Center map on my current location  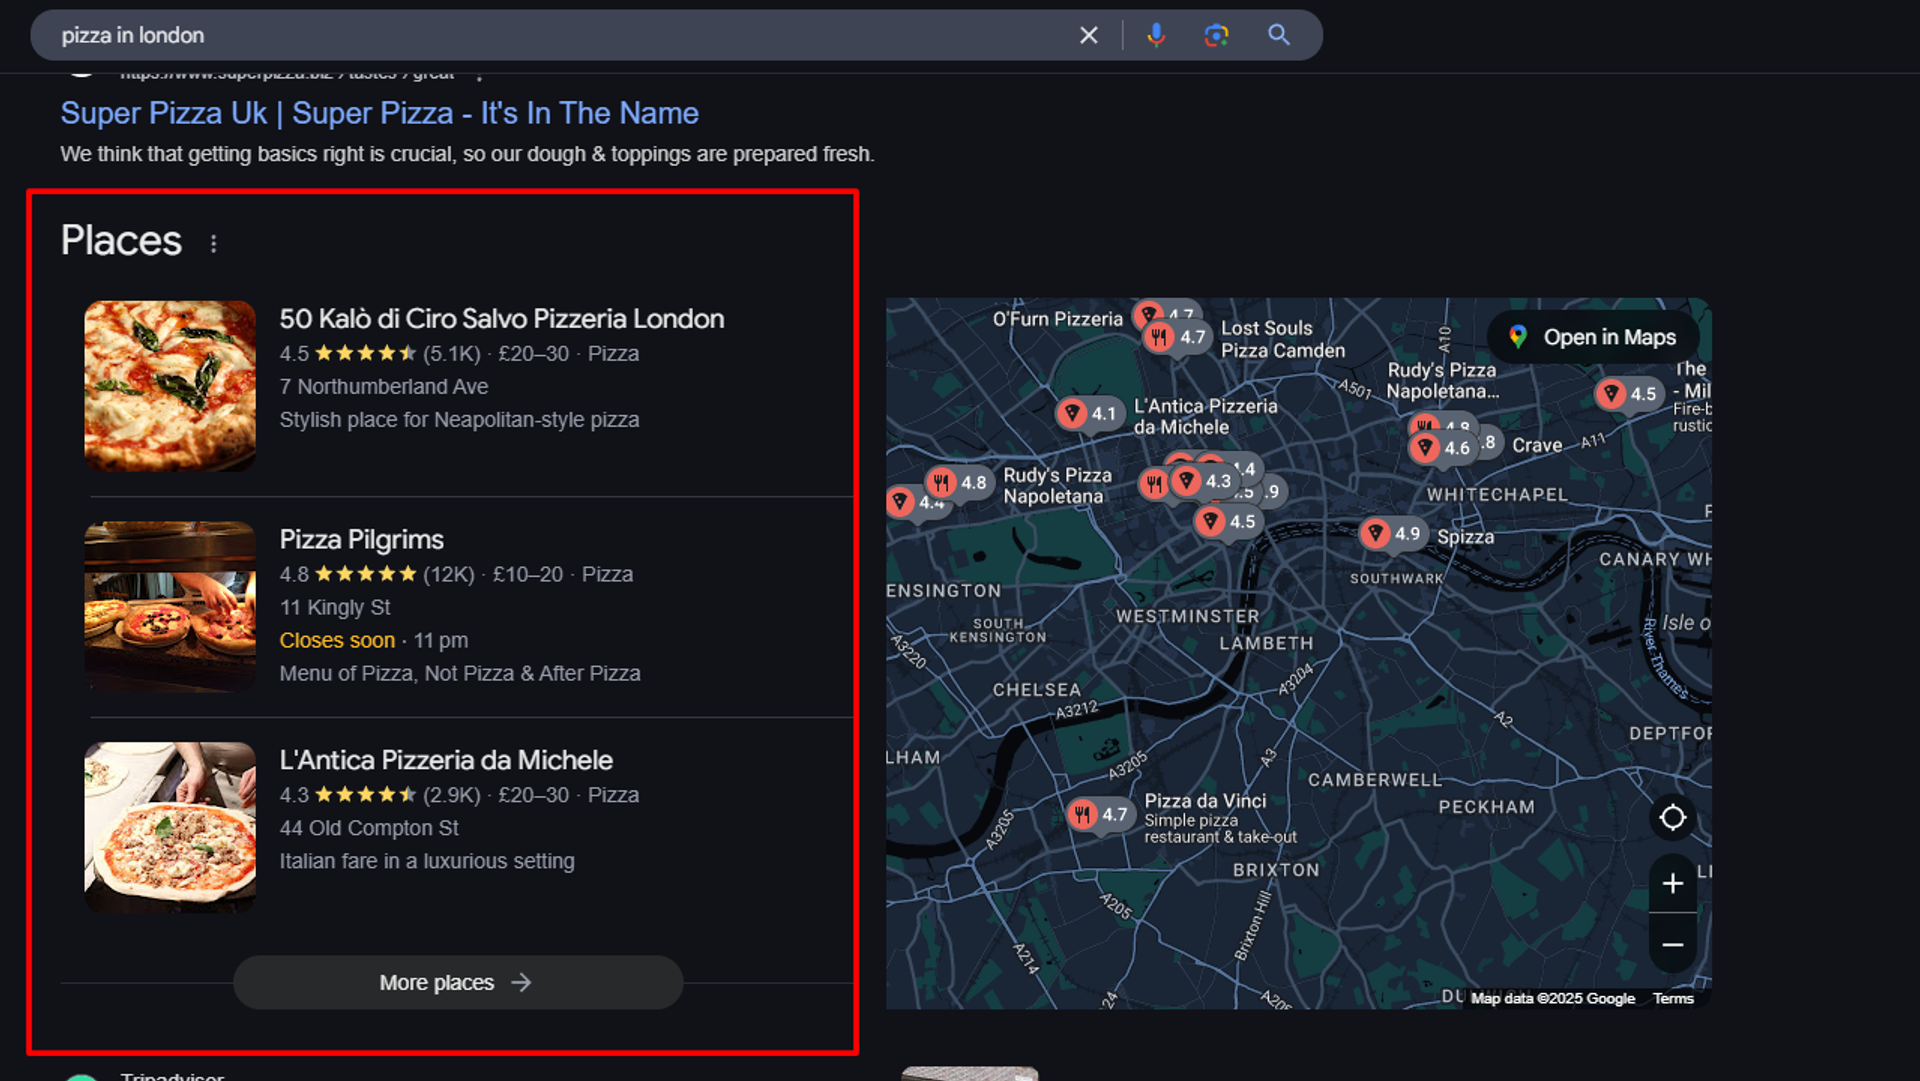(x=1673, y=818)
